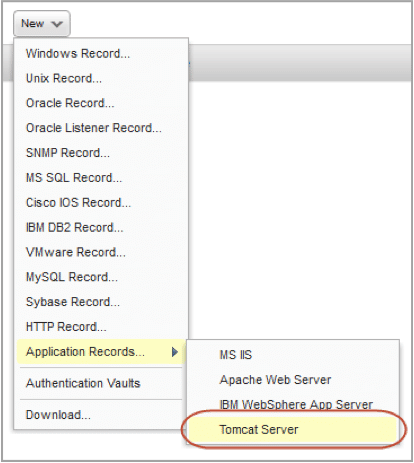Select Oracle Record option

tap(70, 103)
